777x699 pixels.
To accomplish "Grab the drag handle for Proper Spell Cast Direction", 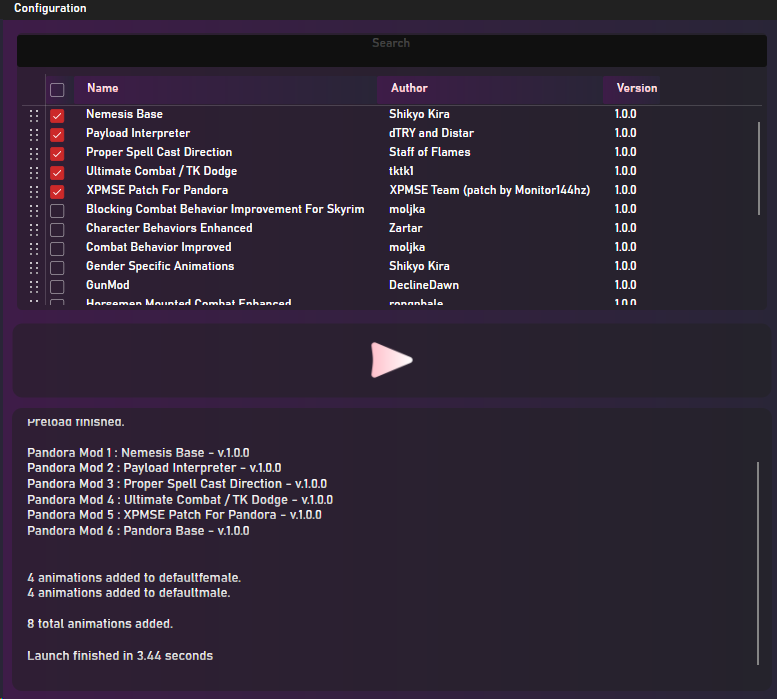I will (x=34, y=154).
